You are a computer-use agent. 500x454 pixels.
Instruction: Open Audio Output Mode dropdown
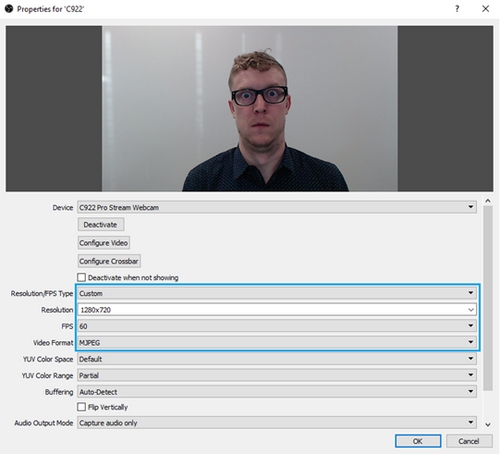277,422
